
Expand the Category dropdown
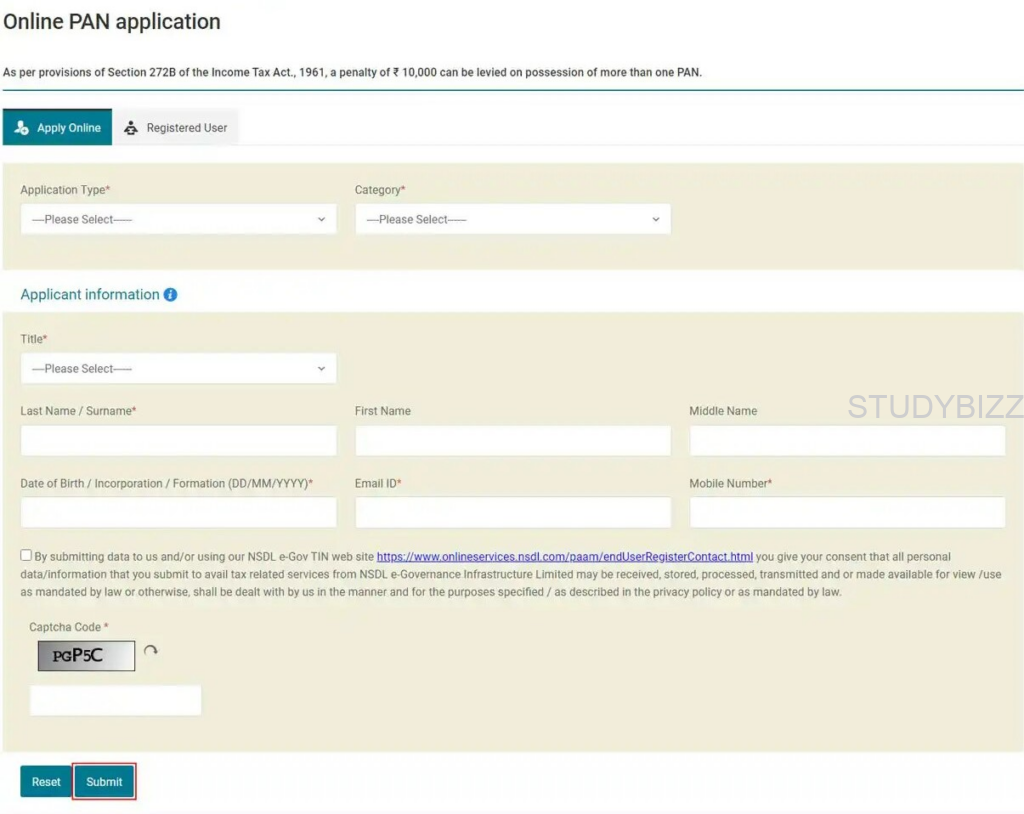(512, 219)
